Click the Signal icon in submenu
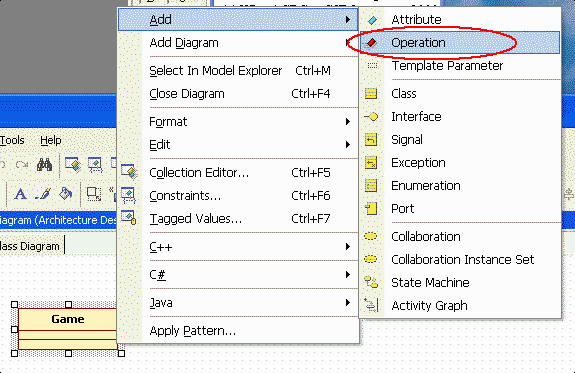Image resolution: width=575 pixels, height=373 pixels. (371, 140)
